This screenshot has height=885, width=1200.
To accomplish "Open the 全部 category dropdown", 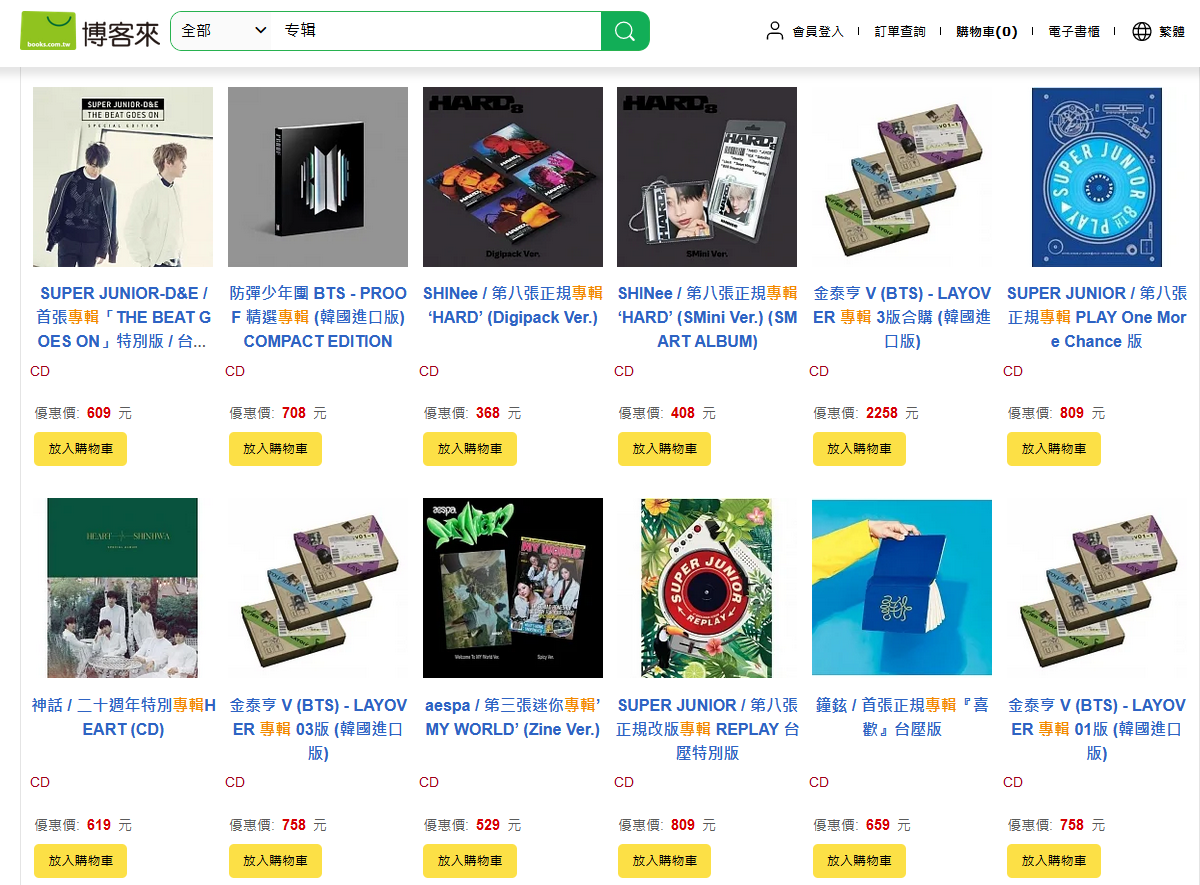I will (224, 31).
